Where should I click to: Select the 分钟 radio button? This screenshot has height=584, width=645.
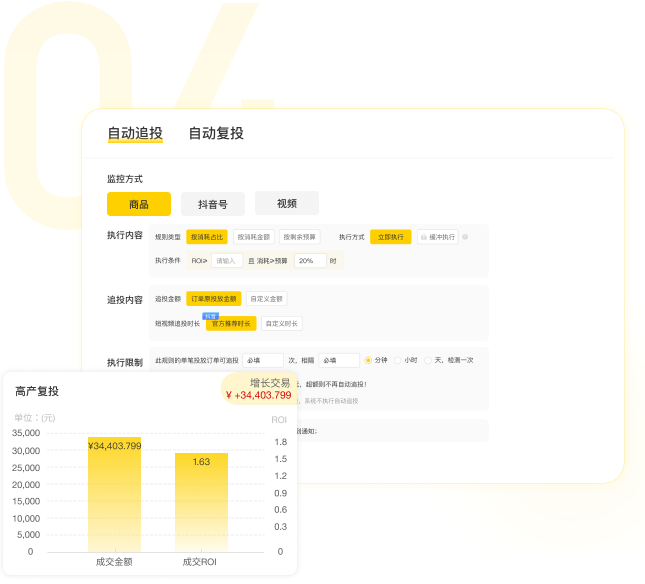click(x=368, y=360)
